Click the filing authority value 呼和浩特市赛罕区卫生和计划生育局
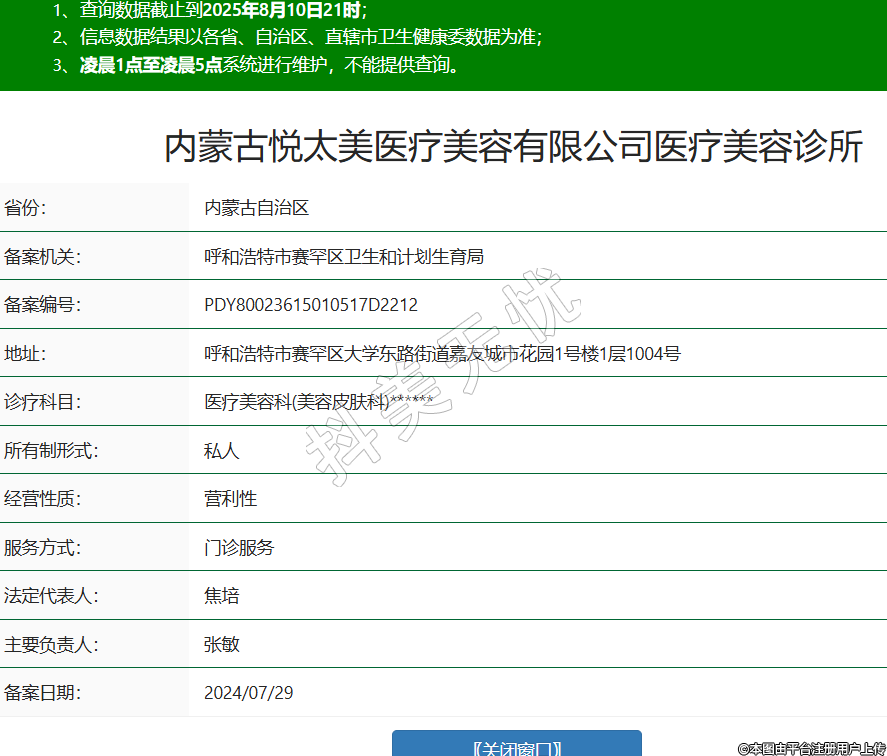Viewport: 887px width, 756px height. click(x=343, y=257)
